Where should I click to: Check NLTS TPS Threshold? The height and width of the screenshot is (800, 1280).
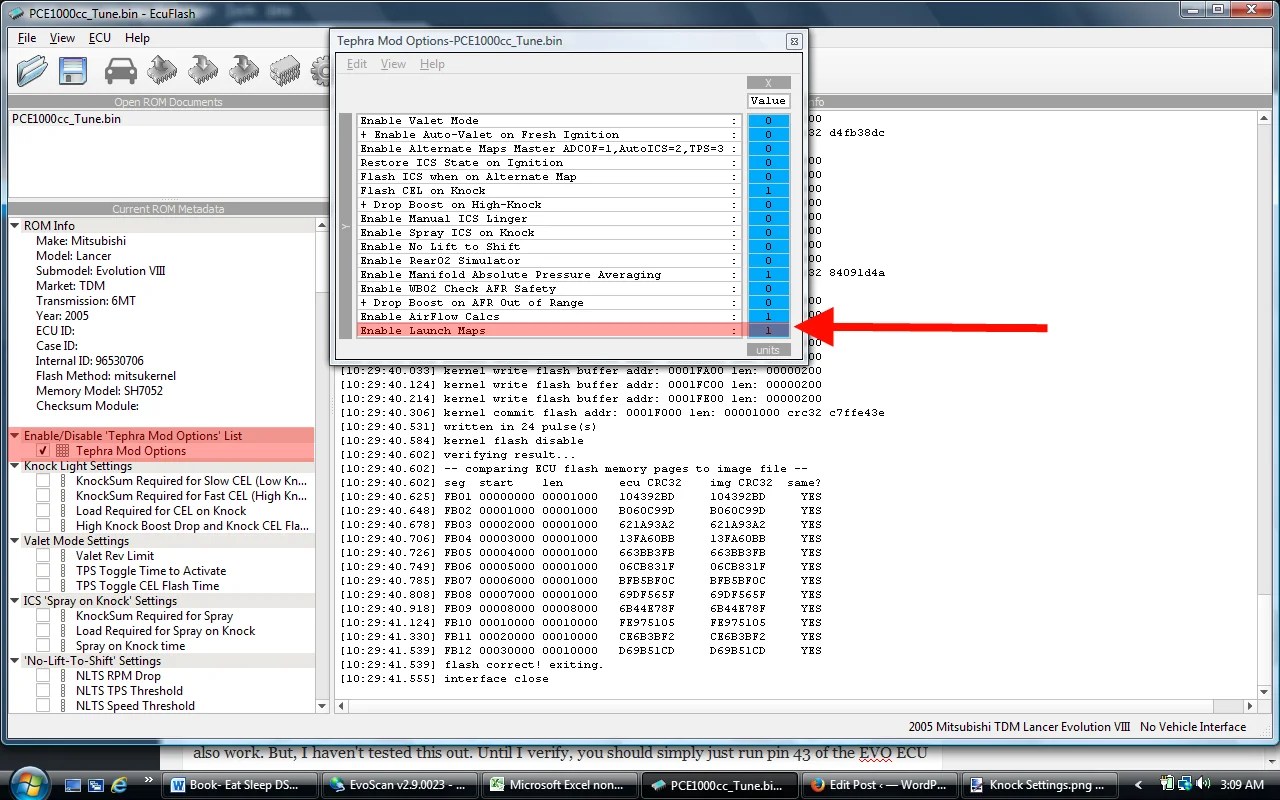point(43,691)
